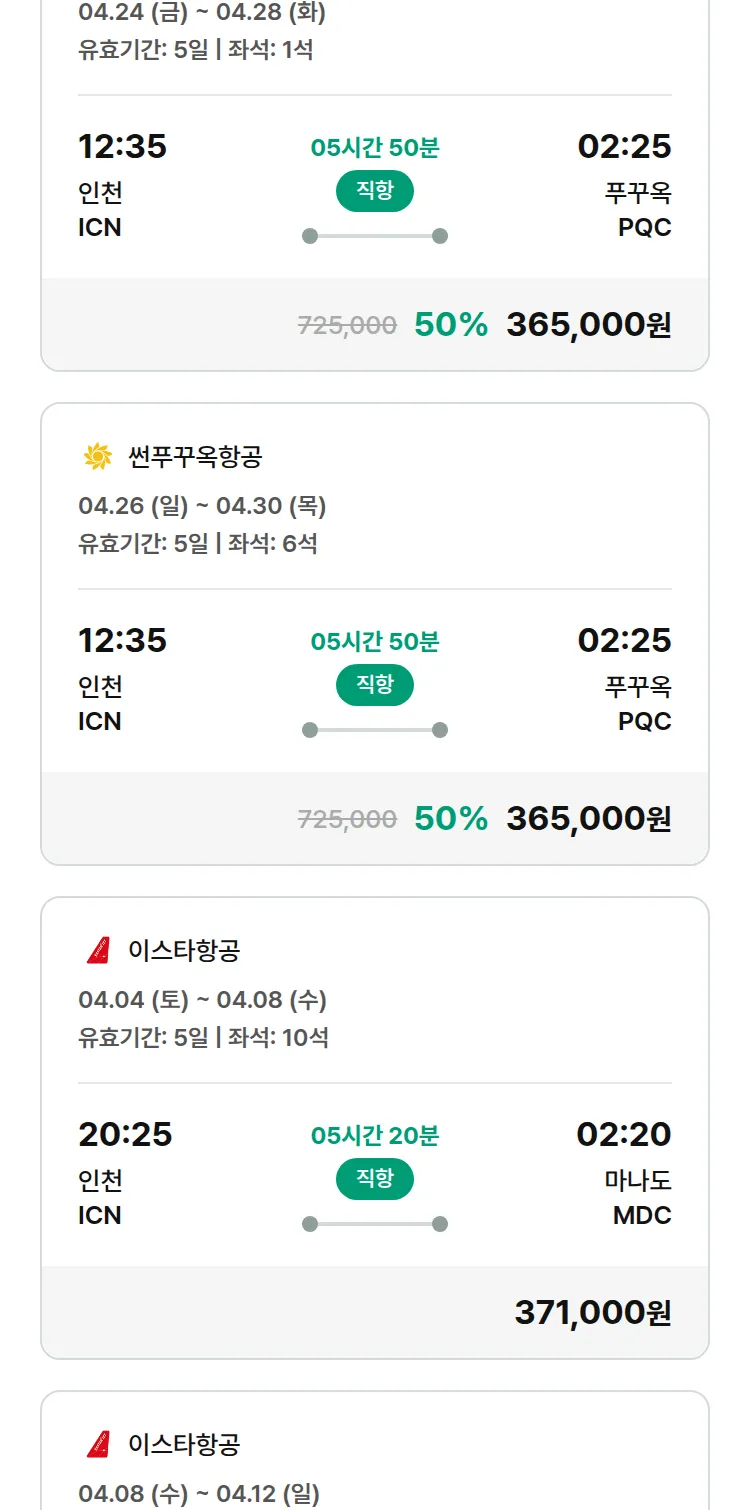Image resolution: width=750 pixels, height=1510 pixels.
Task: Tap 직항 badge on the 04.24 flight
Action: [374, 191]
